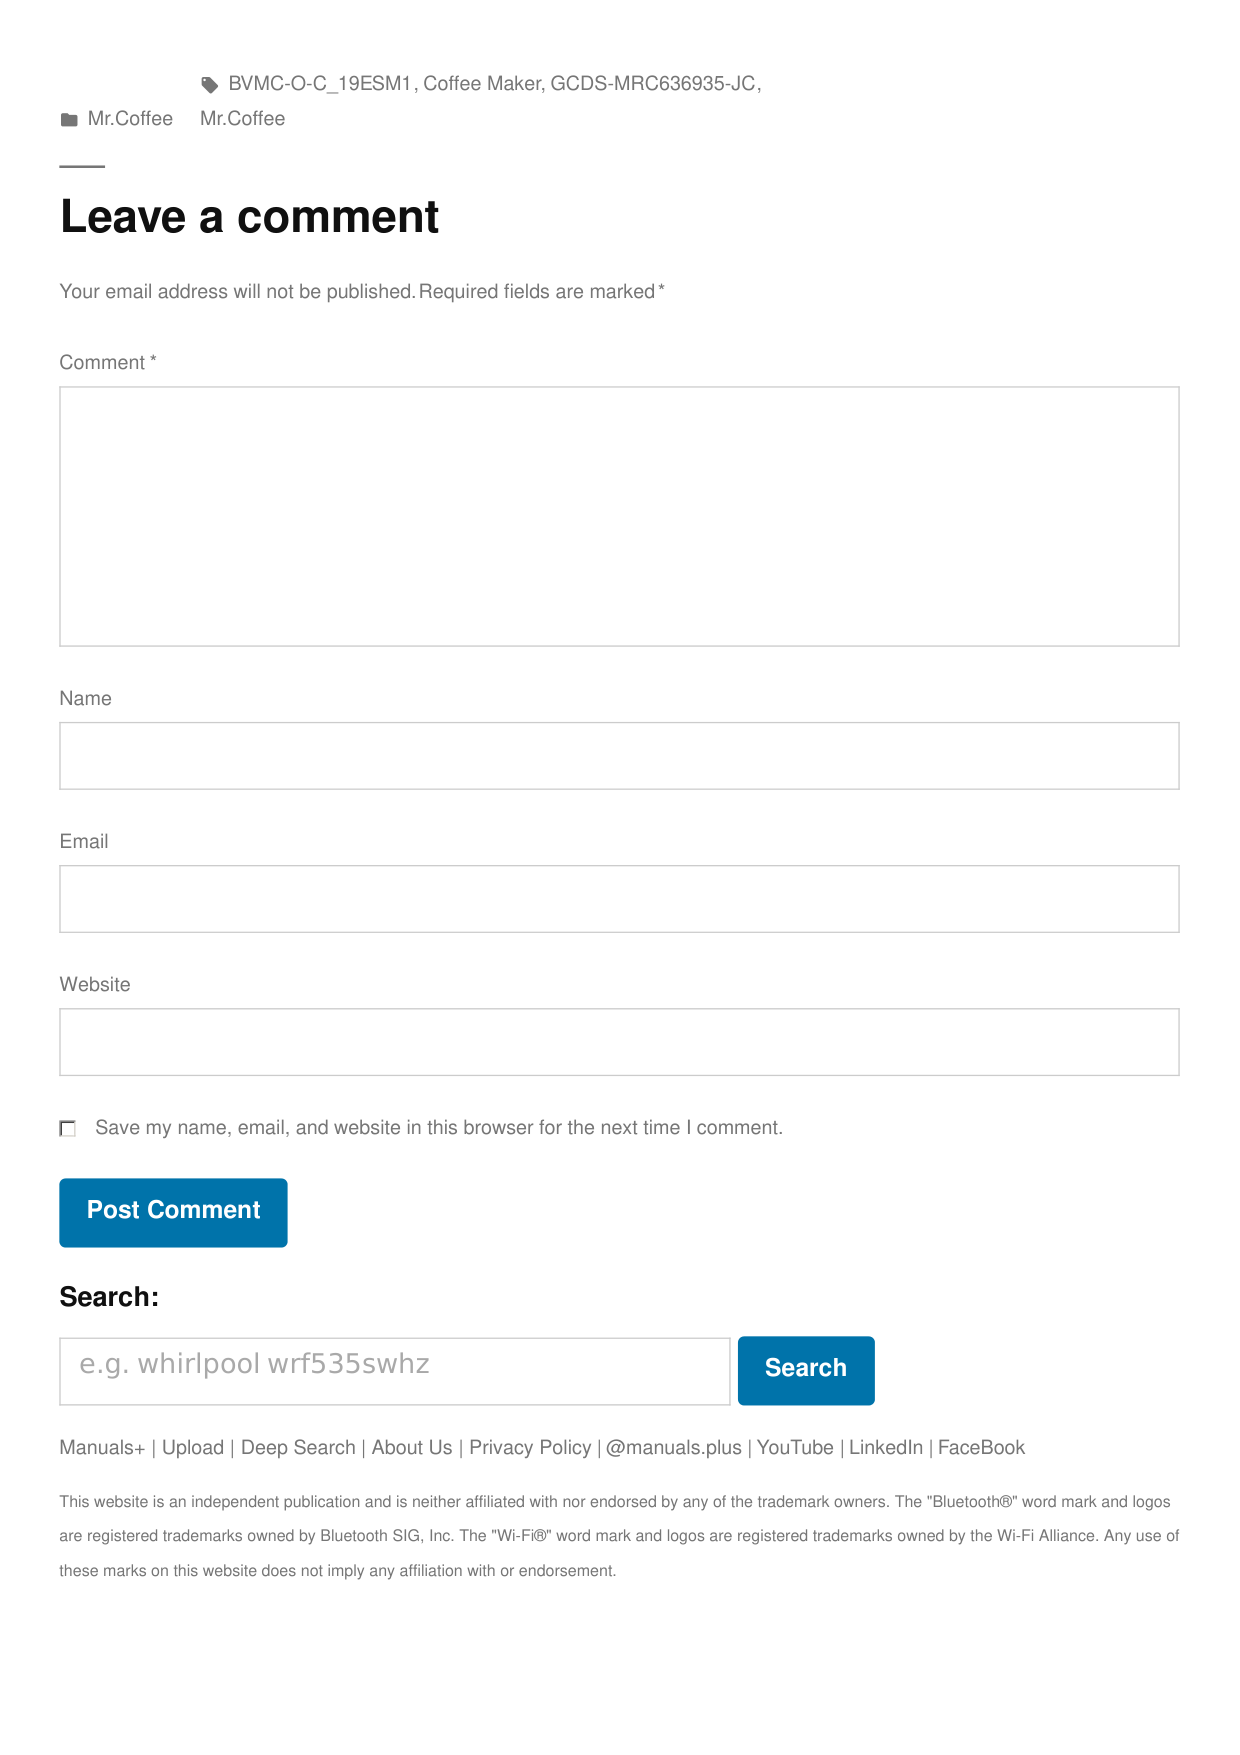
Task: Open the Manuals+ footer link
Action: click(x=102, y=1448)
